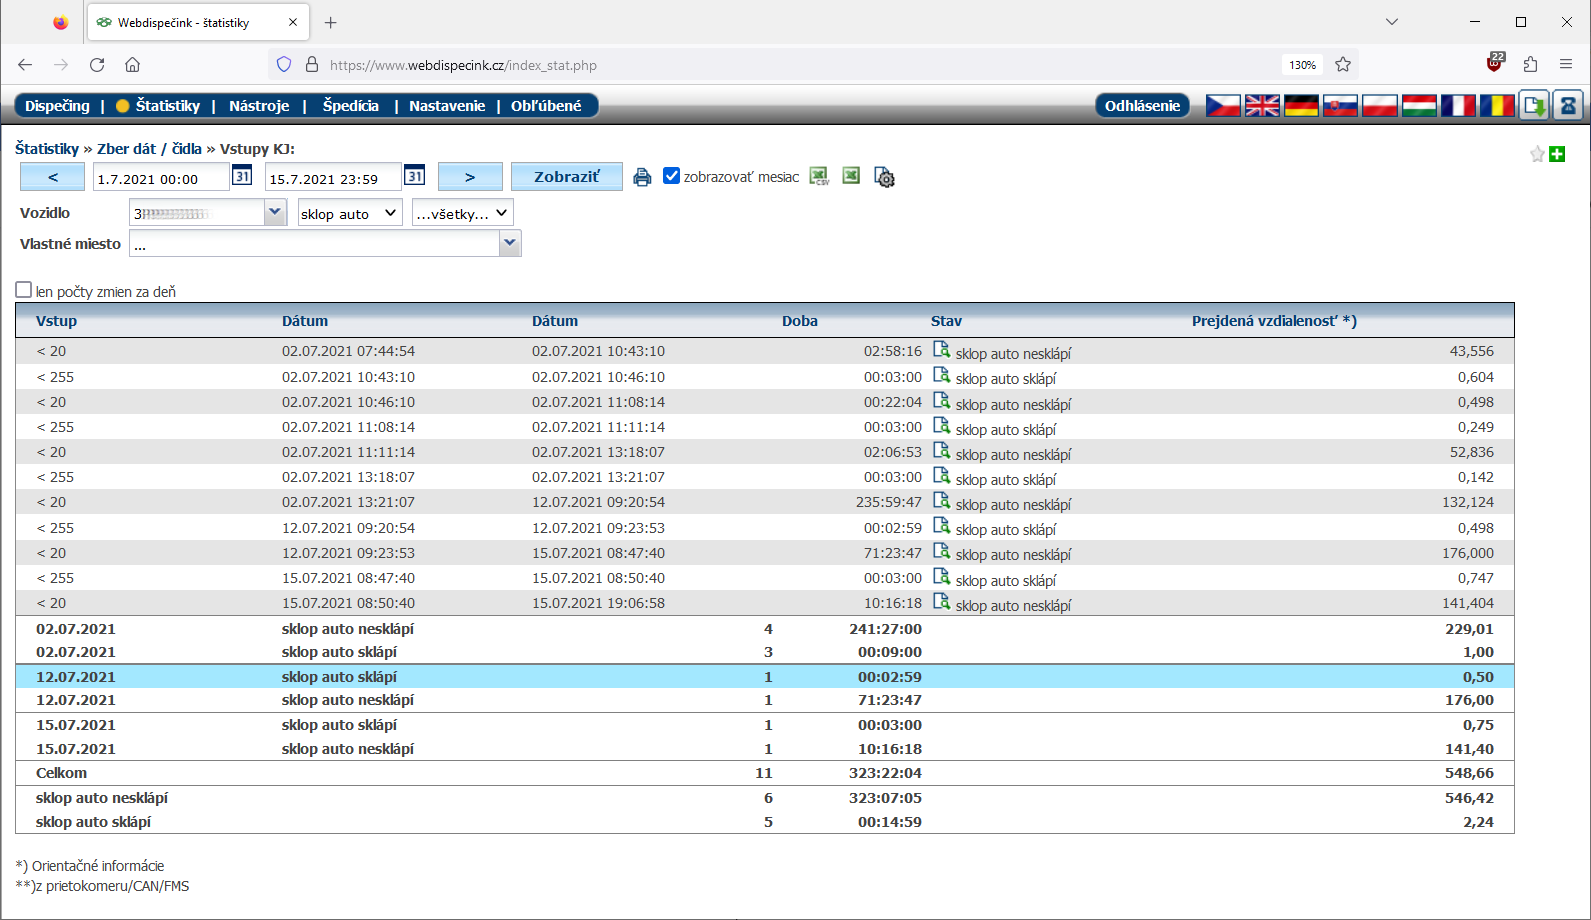Export the table to Excel
Viewport: 1591px width, 920px height.
pyautogui.click(x=851, y=176)
